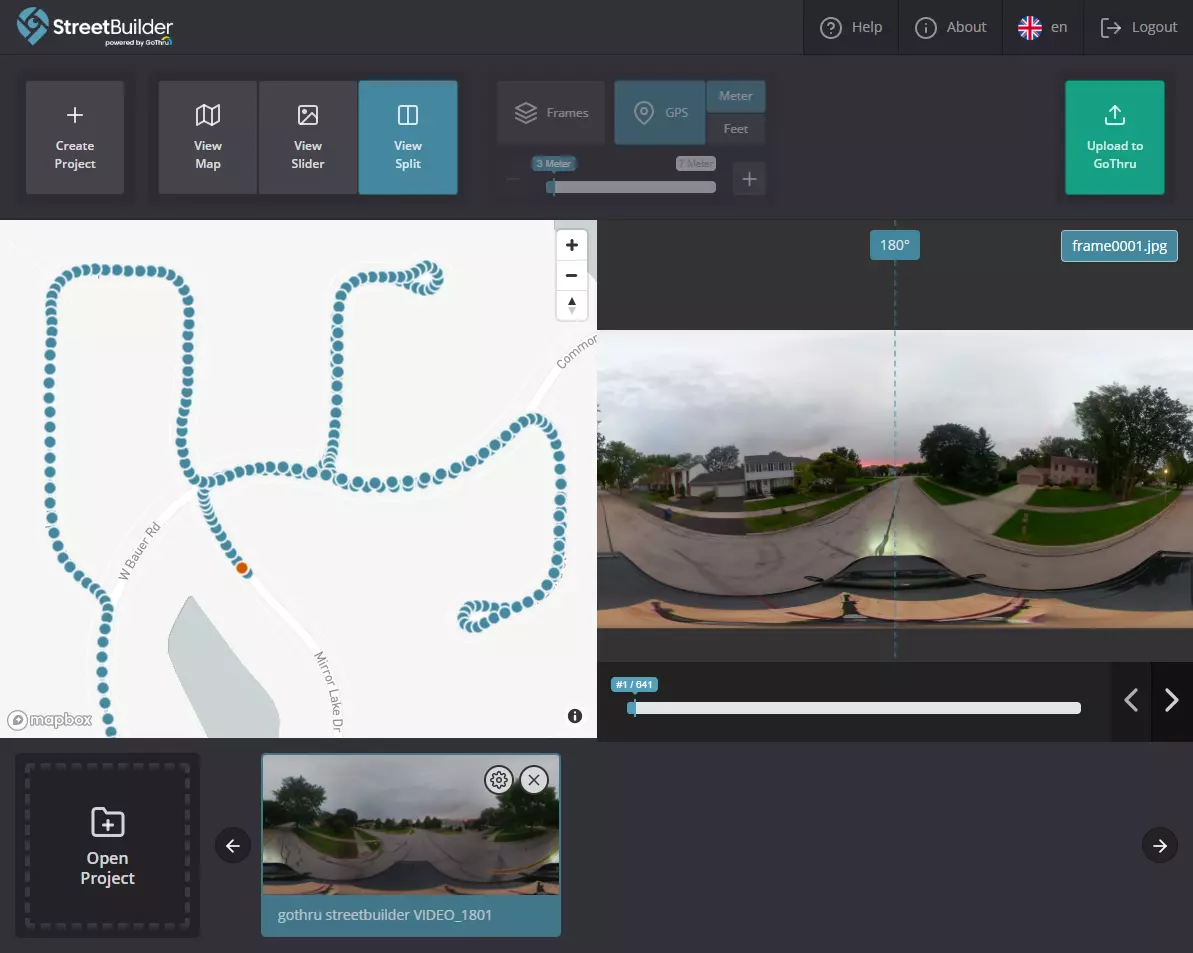Remove the VIDEO_1801 project thumbnail
This screenshot has height=953, width=1193.
(x=534, y=780)
